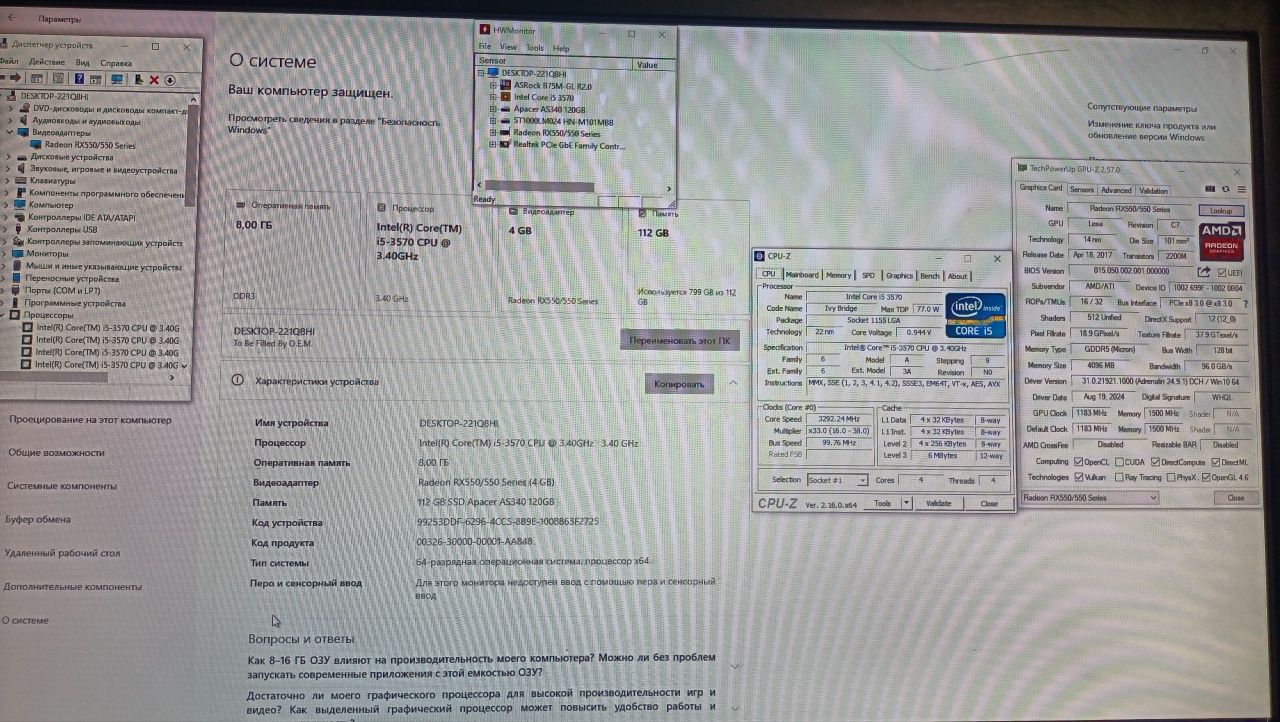Click the Close button in GPU-Z
Screen dimensions: 1280x722
(1235, 497)
